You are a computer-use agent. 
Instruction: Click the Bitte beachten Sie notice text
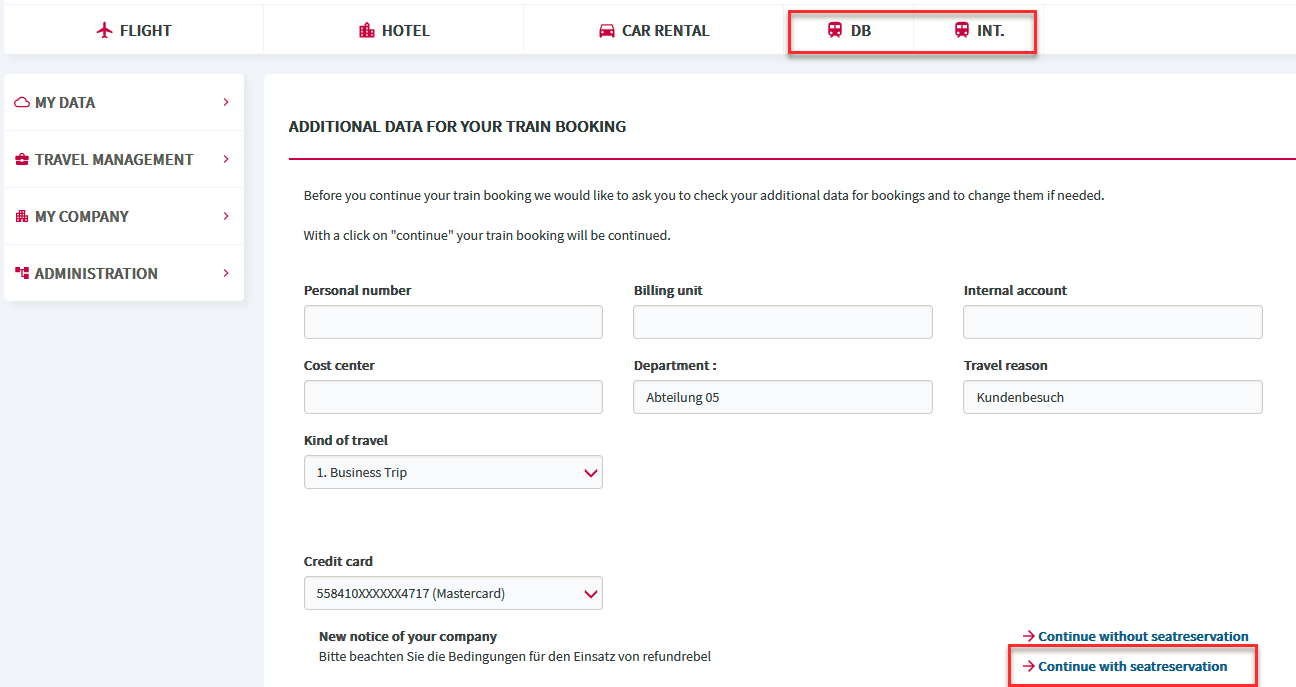click(x=515, y=657)
